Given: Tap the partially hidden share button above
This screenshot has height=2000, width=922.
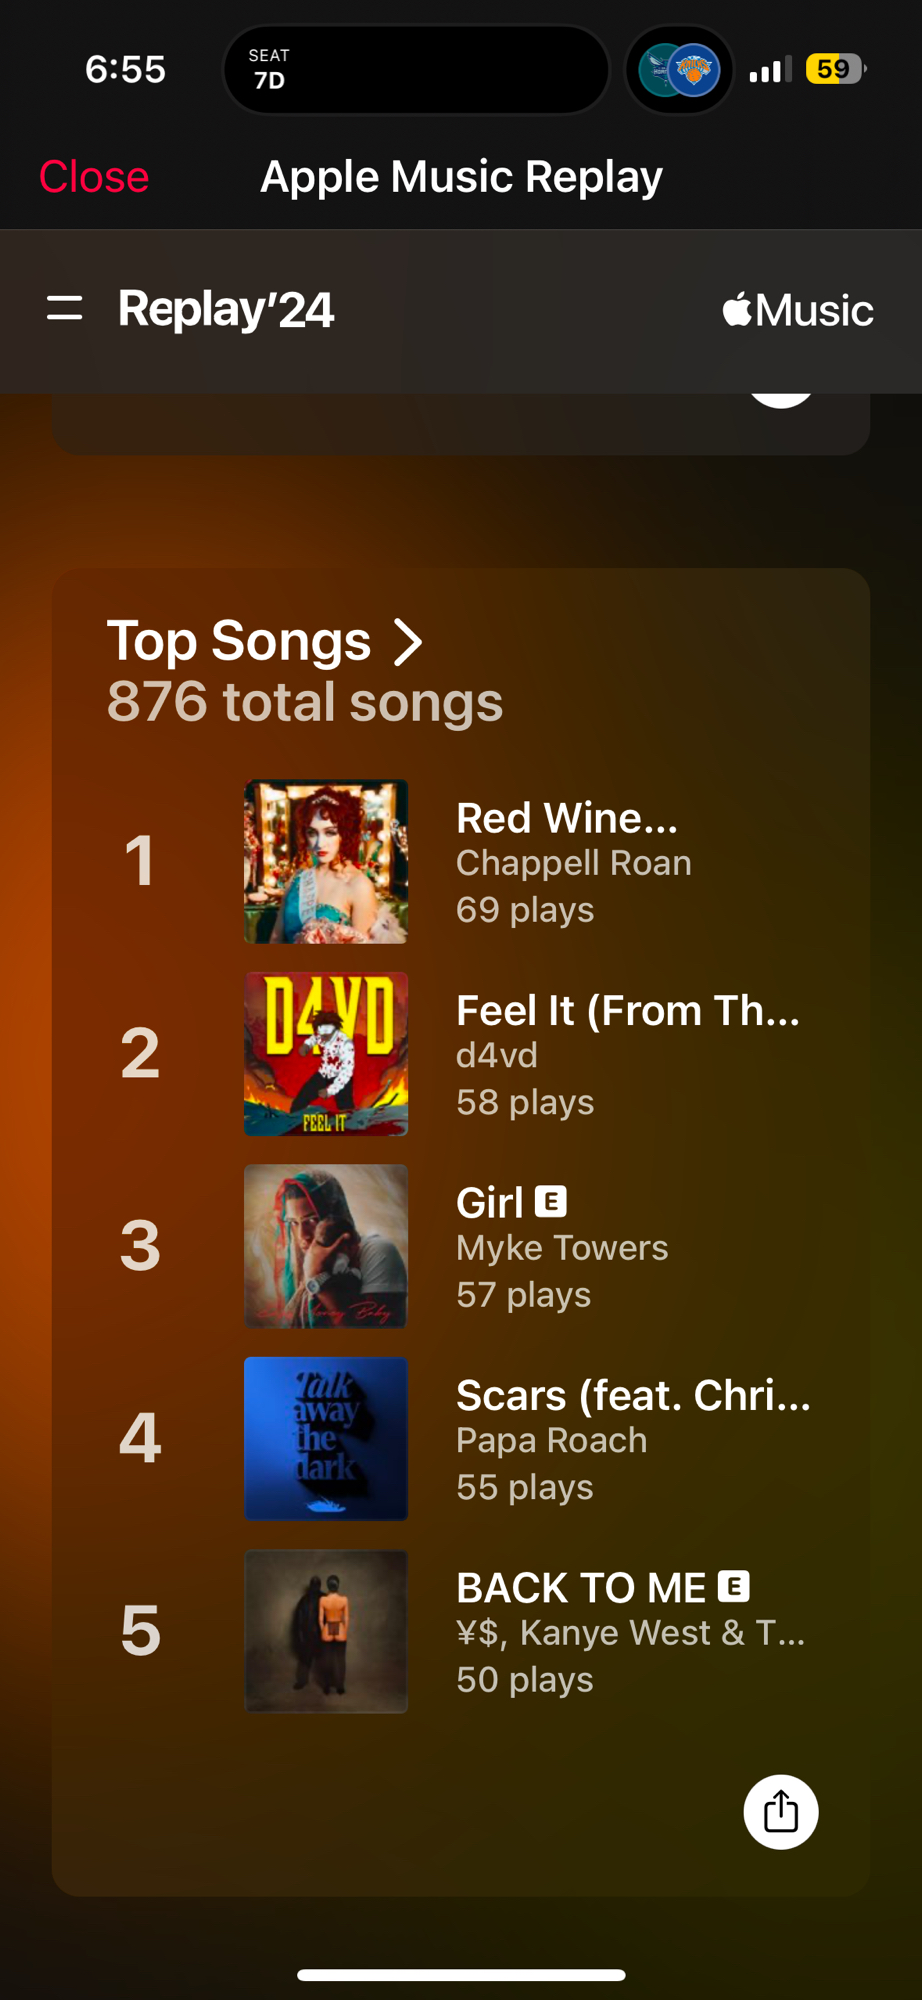Looking at the screenshot, I should point(781,400).
